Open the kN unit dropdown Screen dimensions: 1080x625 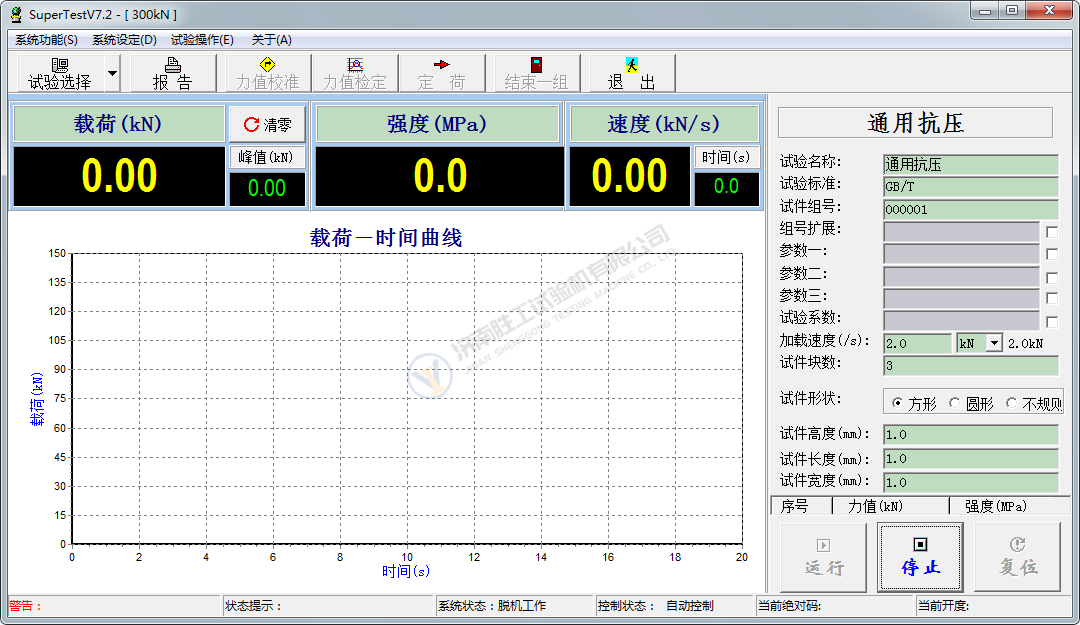point(993,343)
